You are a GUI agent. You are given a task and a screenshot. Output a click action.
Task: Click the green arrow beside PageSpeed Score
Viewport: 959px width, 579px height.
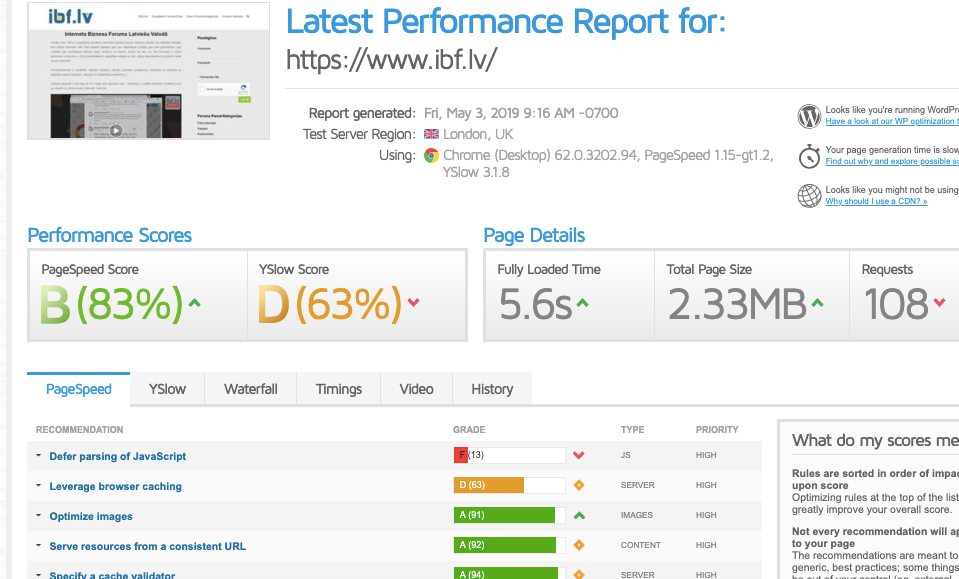[194, 302]
